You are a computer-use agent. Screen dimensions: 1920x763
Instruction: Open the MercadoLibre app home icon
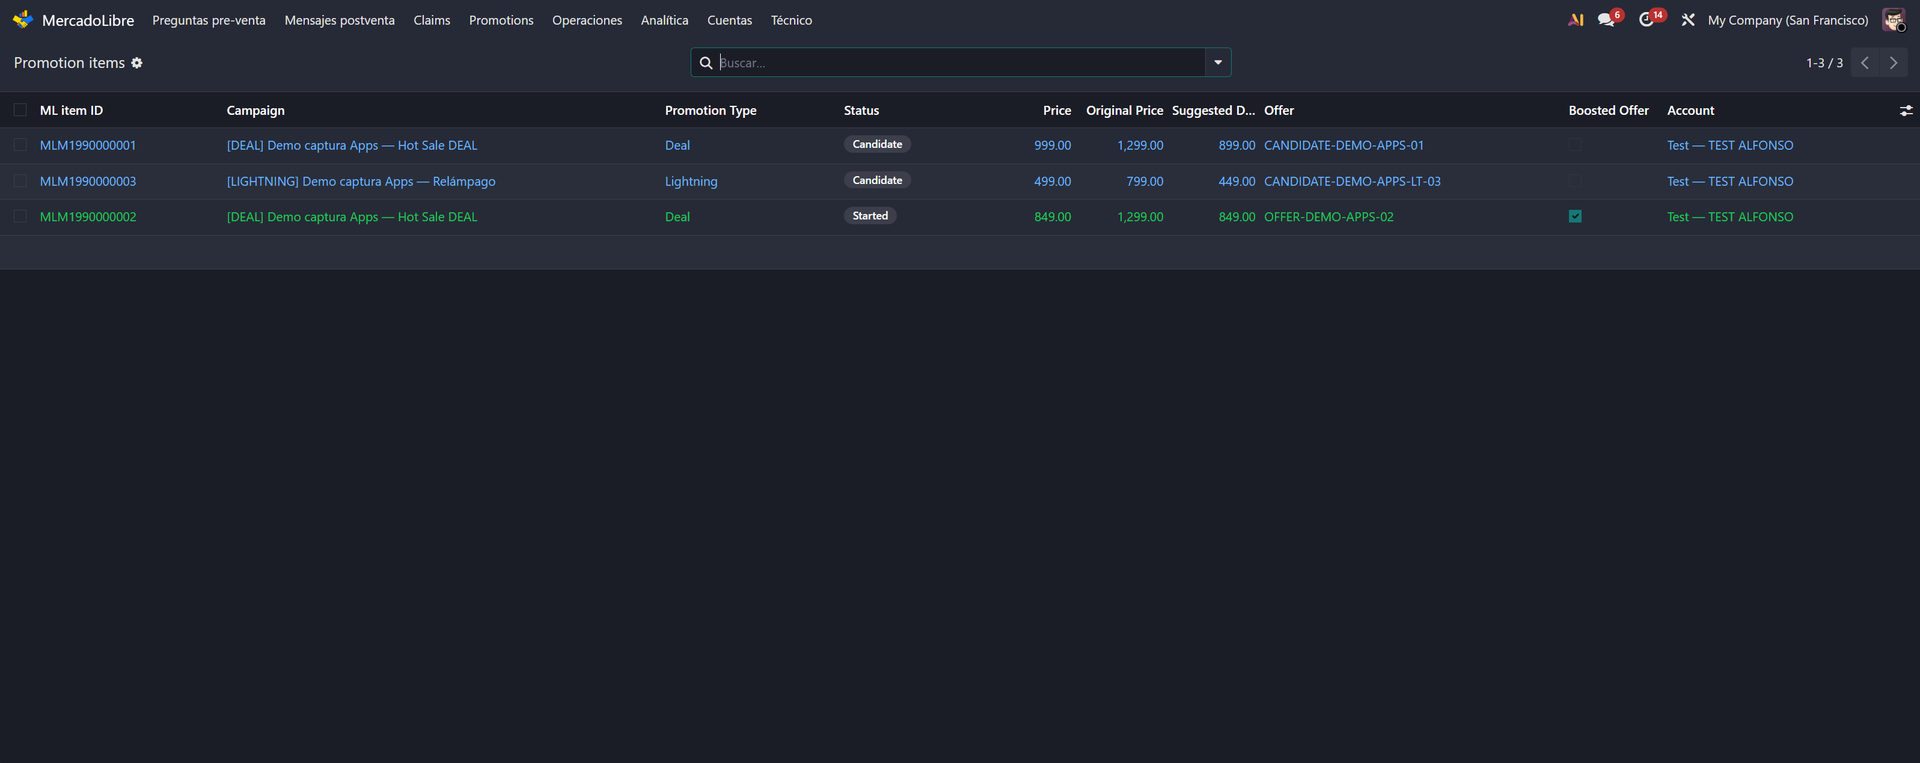point(23,20)
